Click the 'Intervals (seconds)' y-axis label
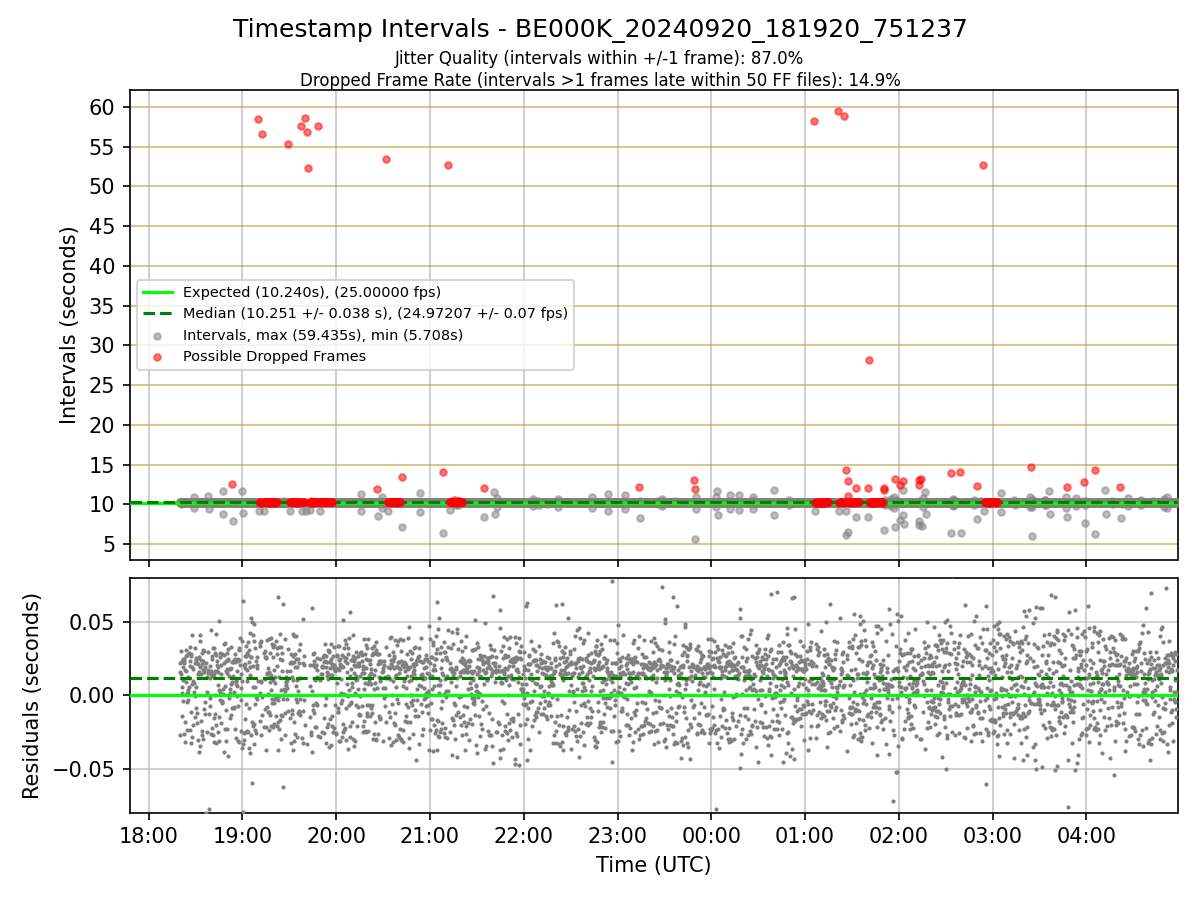The width and height of the screenshot is (1200, 900). [x=68, y=325]
